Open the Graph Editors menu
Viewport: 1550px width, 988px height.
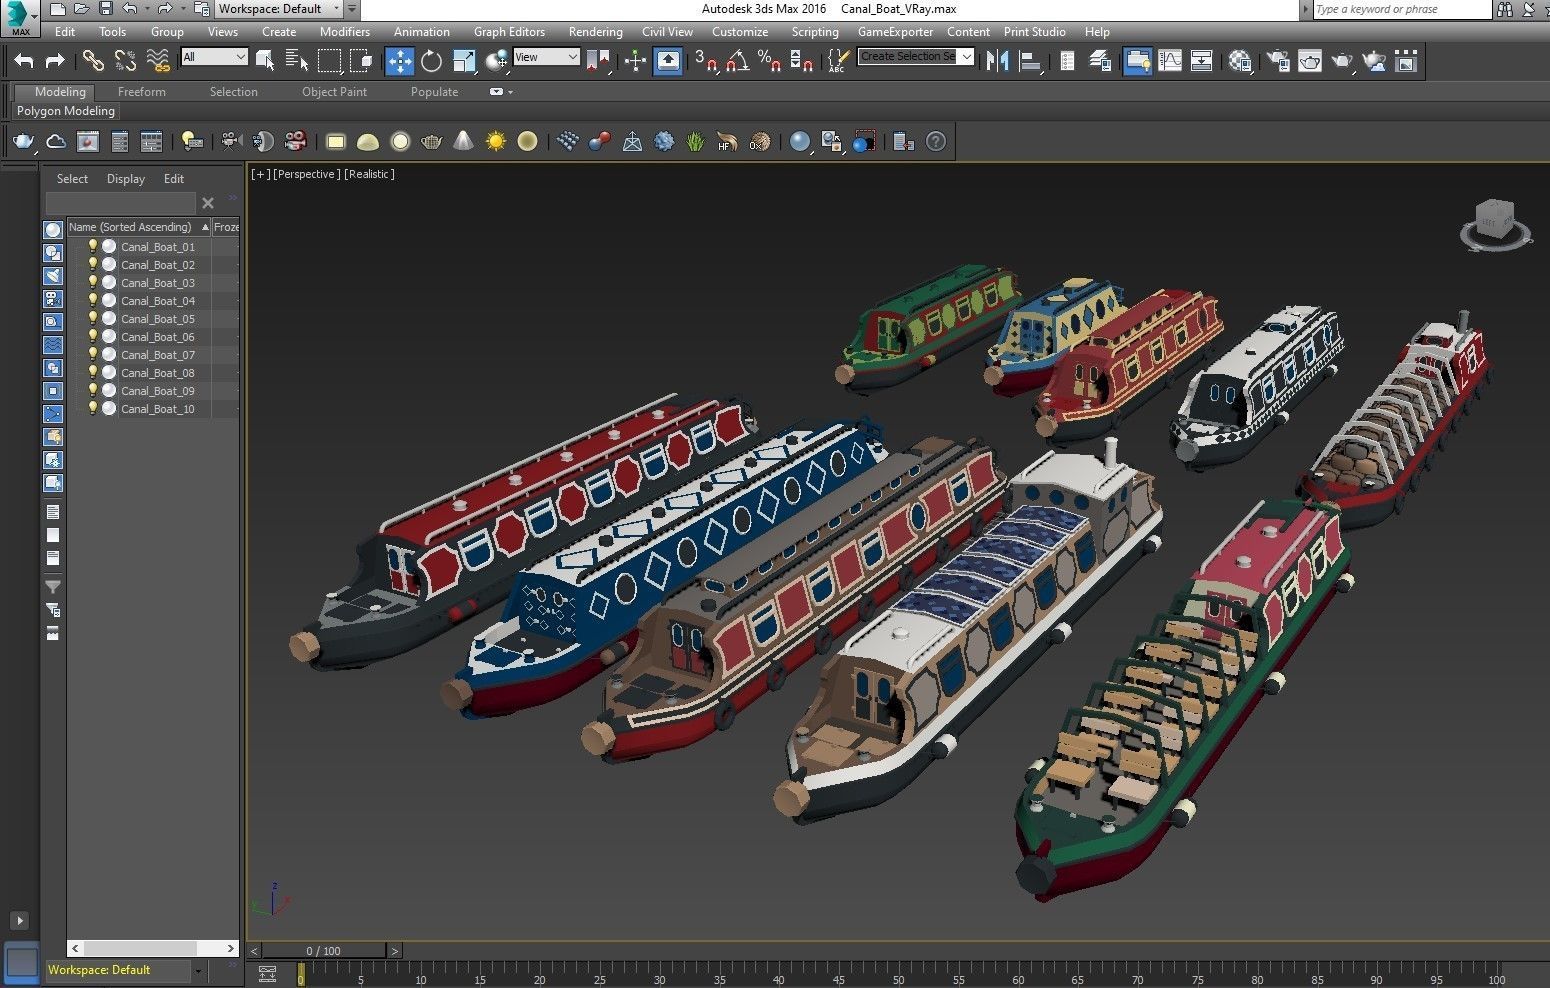coord(509,32)
